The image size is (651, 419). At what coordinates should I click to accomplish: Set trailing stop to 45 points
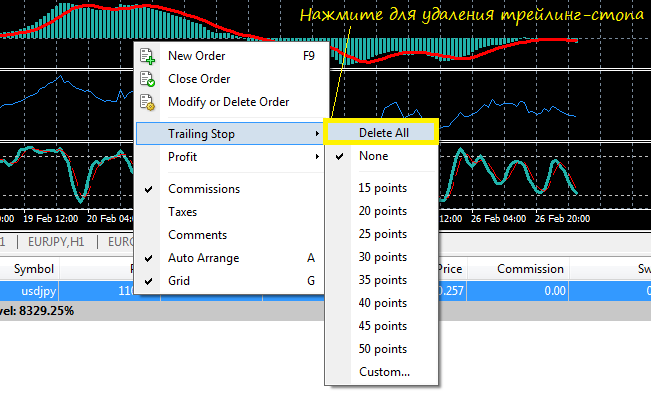point(381,326)
